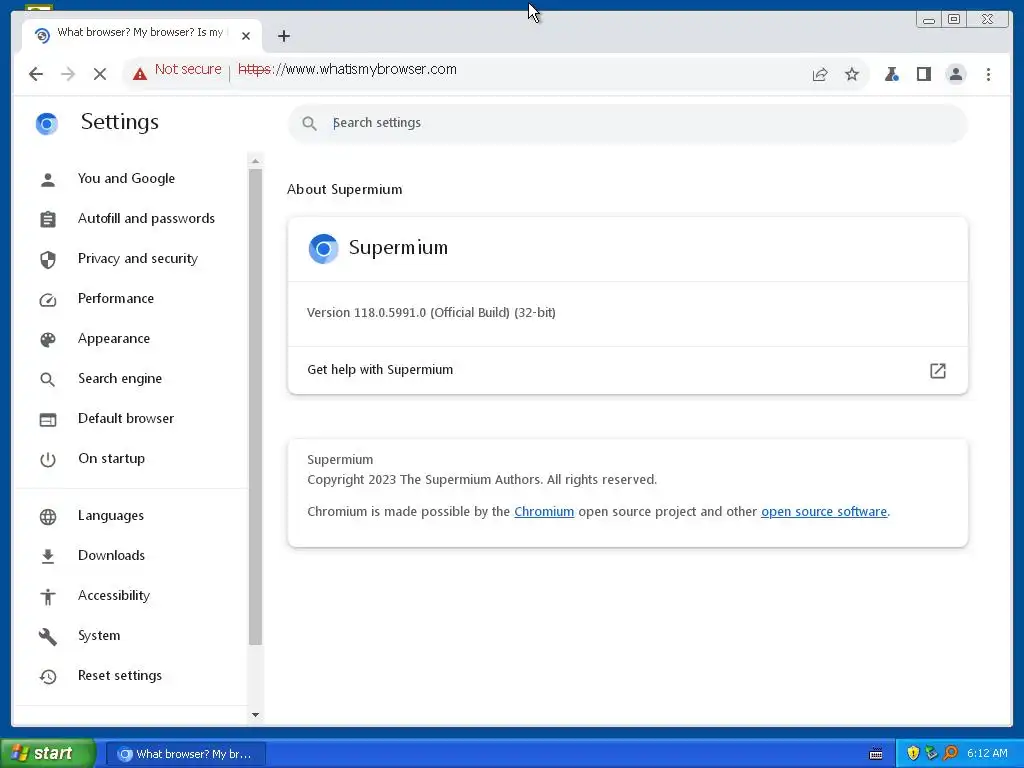This screenshot has width=1024, height=768.
Task: Open Get help with Supermium
Action: [x=628, y=370]
